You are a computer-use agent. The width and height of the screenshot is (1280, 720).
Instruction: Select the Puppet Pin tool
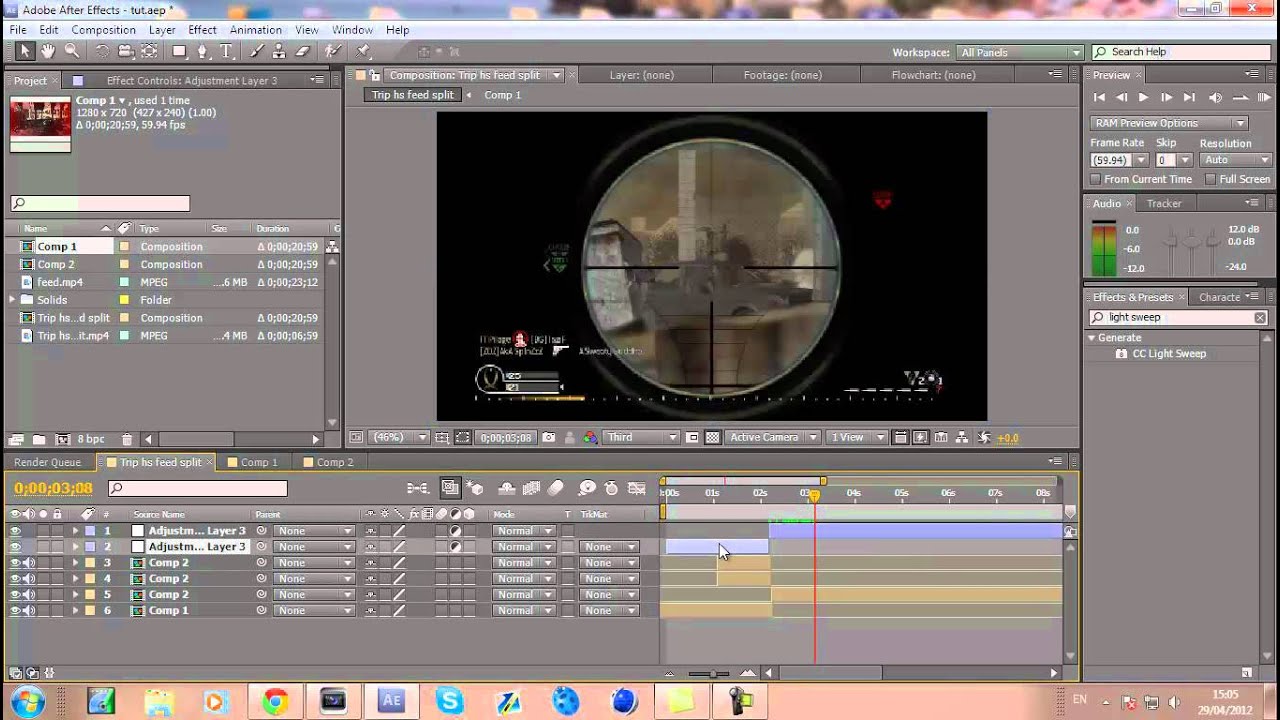(x=363, y=51)
